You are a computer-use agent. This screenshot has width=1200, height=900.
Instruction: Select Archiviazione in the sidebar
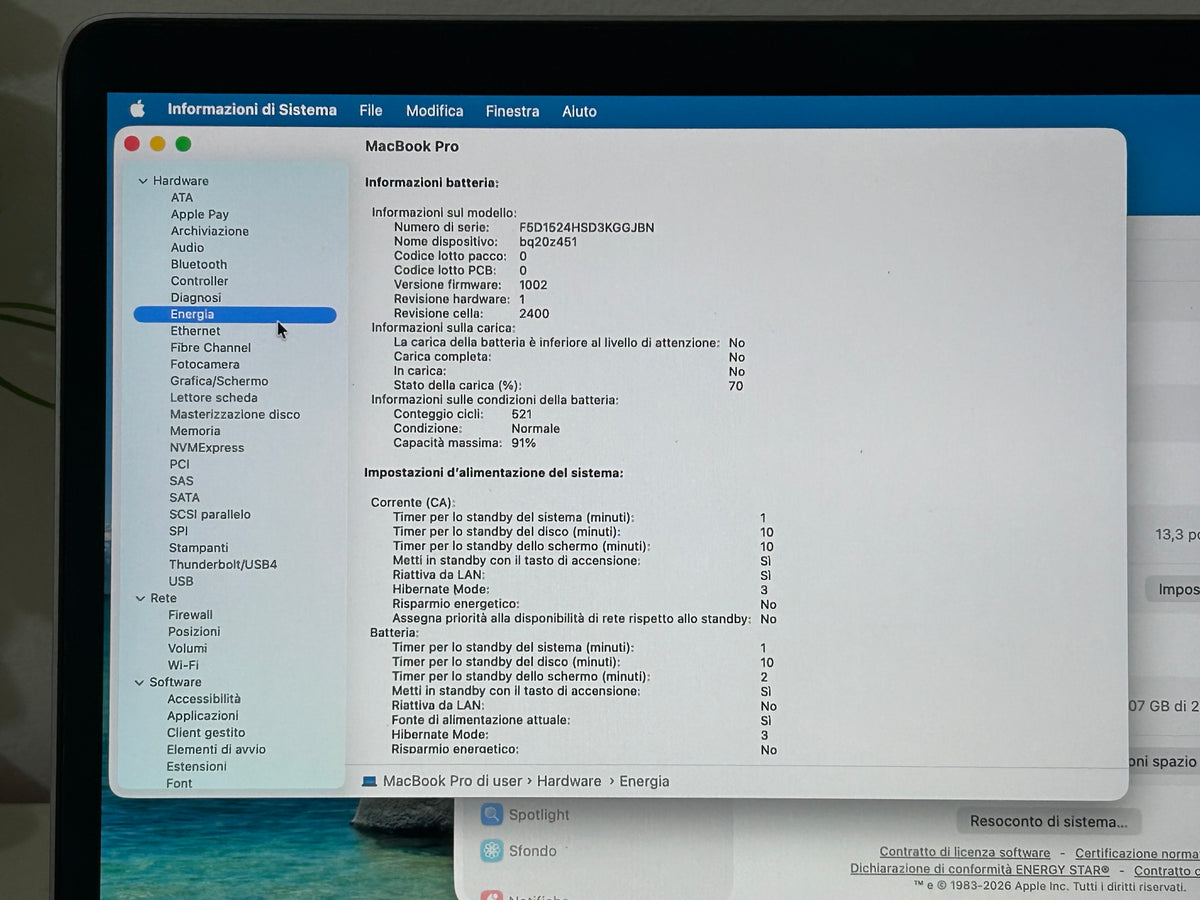210,231
